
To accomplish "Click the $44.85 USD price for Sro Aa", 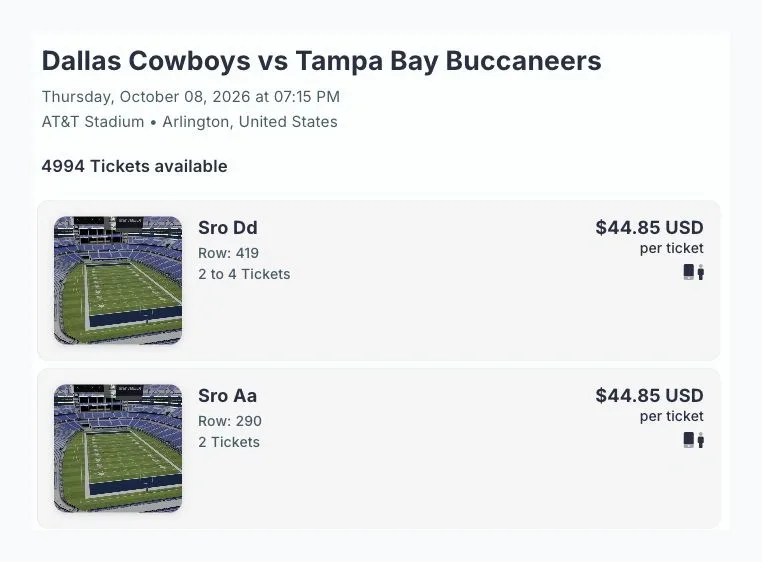I will pyautogui.click(x=649, y=396).
